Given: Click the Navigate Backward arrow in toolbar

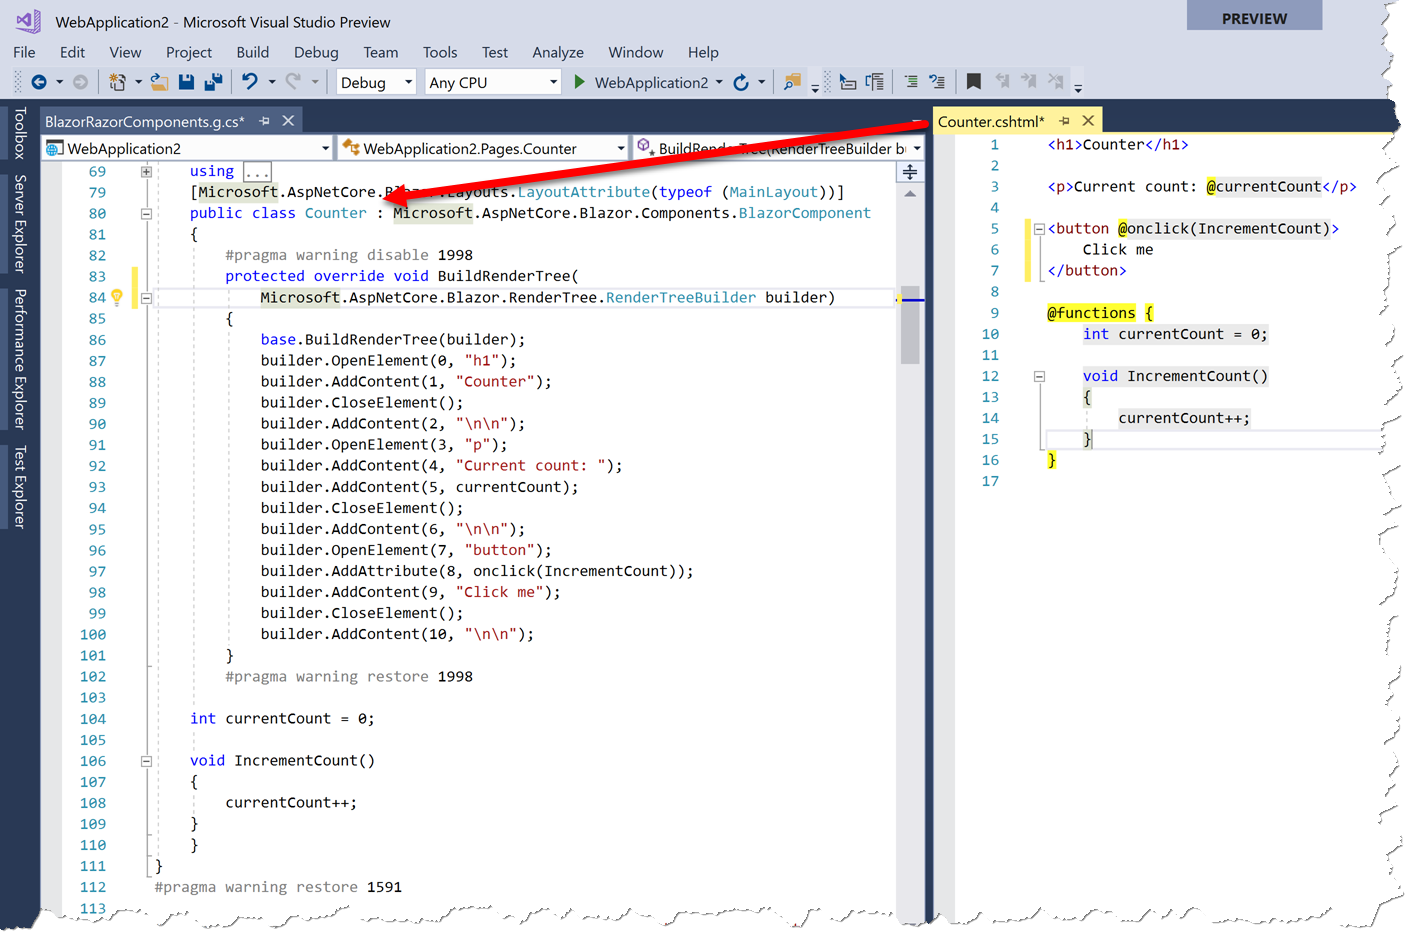Looking at the screenshot, I should 39,82.
